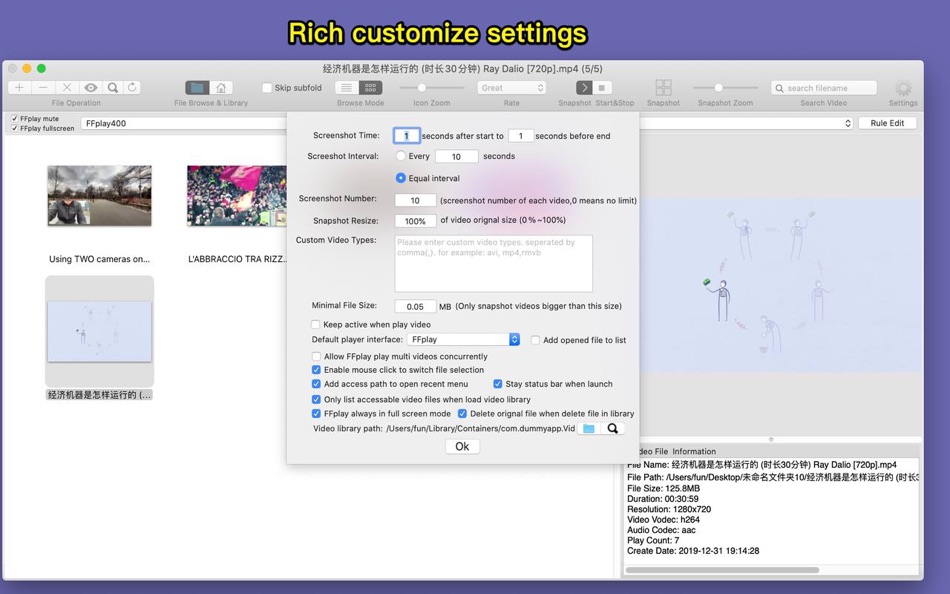Switch to grid browse mode icon
The height and width of the screenshot is (594, 950).
370,87
